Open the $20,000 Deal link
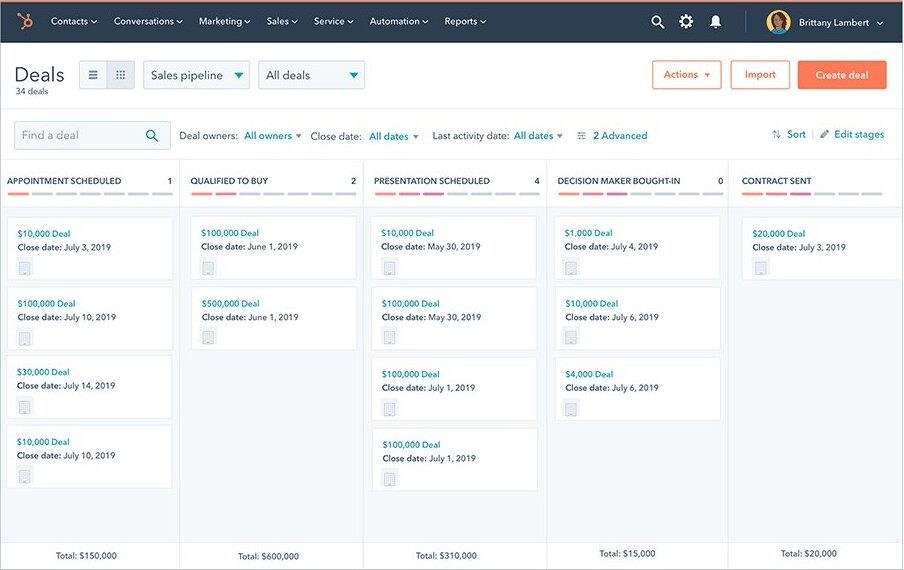Viewport: 904px width, 570px height. click(x=779, y=233)
